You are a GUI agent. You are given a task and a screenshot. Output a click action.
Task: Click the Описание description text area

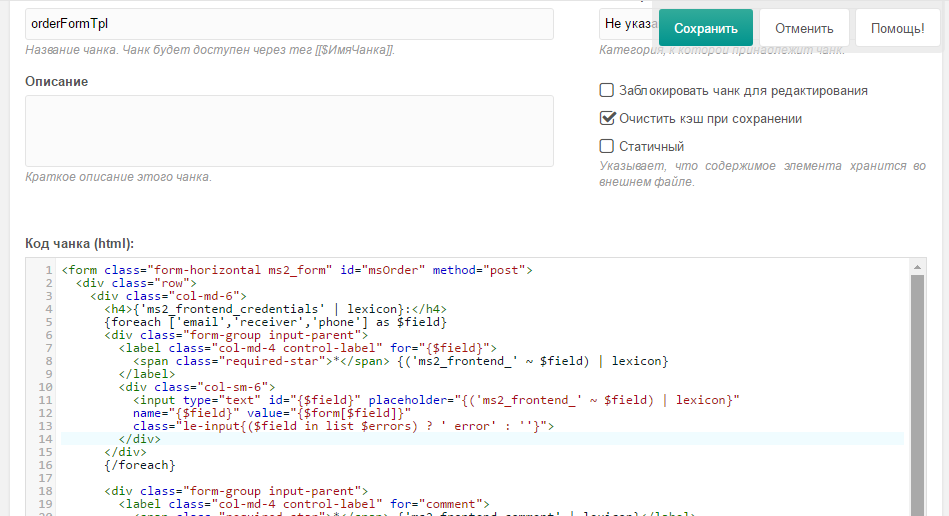[289, 131]
